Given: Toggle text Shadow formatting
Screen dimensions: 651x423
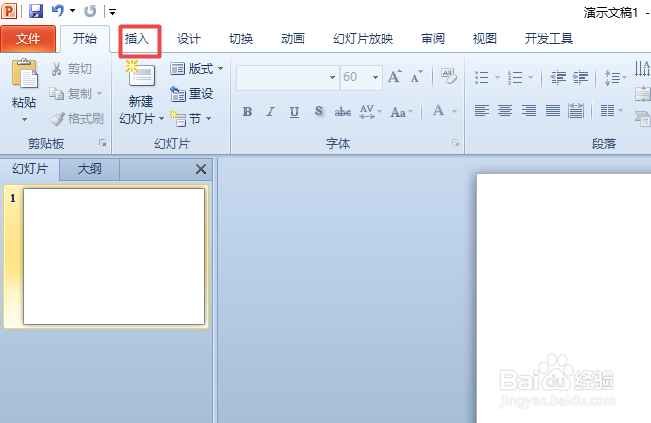Looking at the screenshot, I should (318, 111).
